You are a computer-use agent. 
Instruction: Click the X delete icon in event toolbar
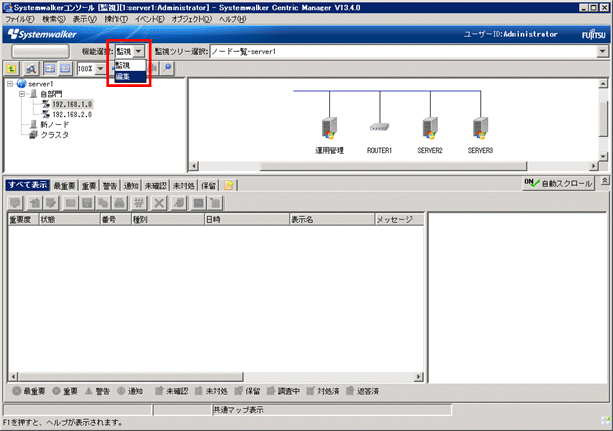point(159,203)
